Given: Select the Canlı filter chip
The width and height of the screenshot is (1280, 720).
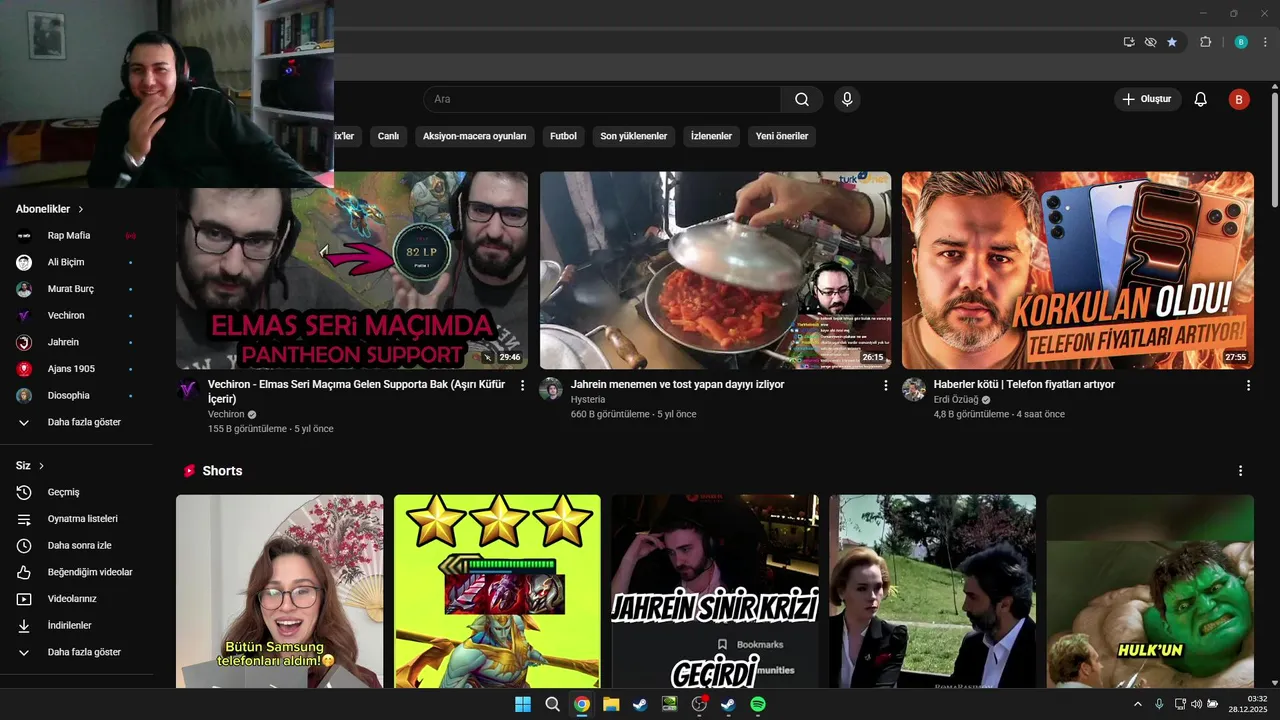Looking at the screenshot, I should (388, 136).
